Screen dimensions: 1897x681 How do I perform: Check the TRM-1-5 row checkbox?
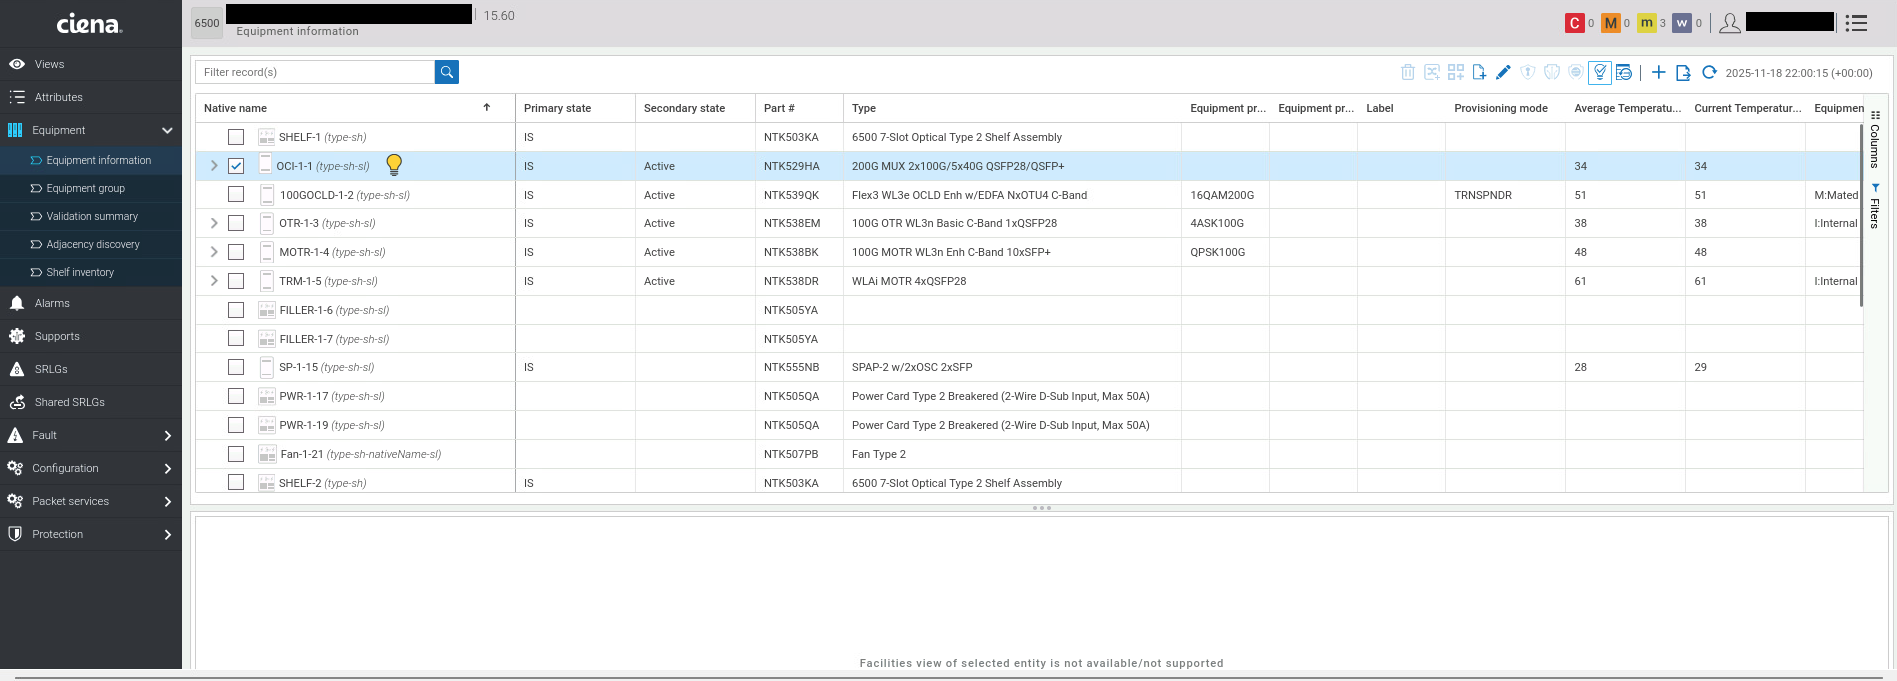click(x=236, y=281)
